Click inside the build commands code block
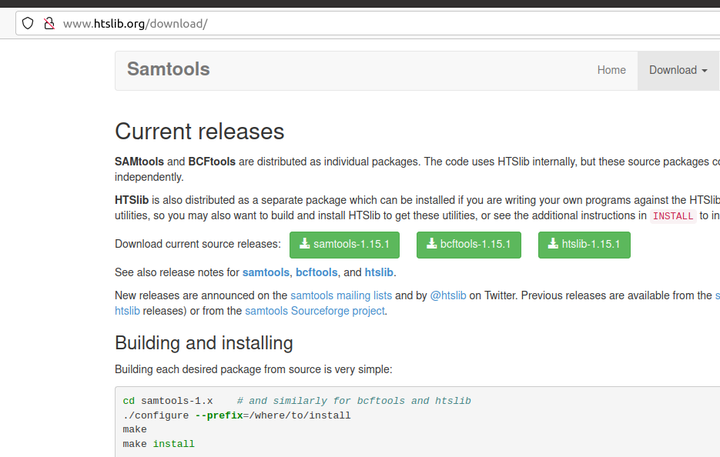Screen dimensions: 720x457 (x=400, y=422)
